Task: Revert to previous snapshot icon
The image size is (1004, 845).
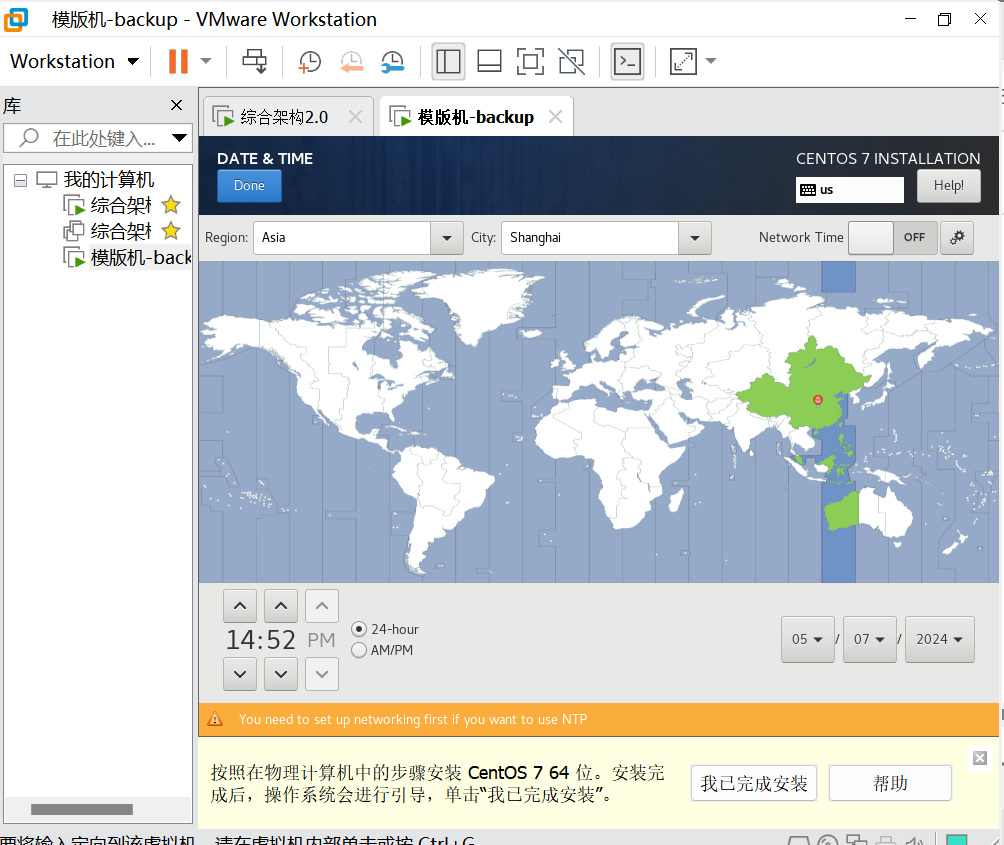Action: click(351, 61)
